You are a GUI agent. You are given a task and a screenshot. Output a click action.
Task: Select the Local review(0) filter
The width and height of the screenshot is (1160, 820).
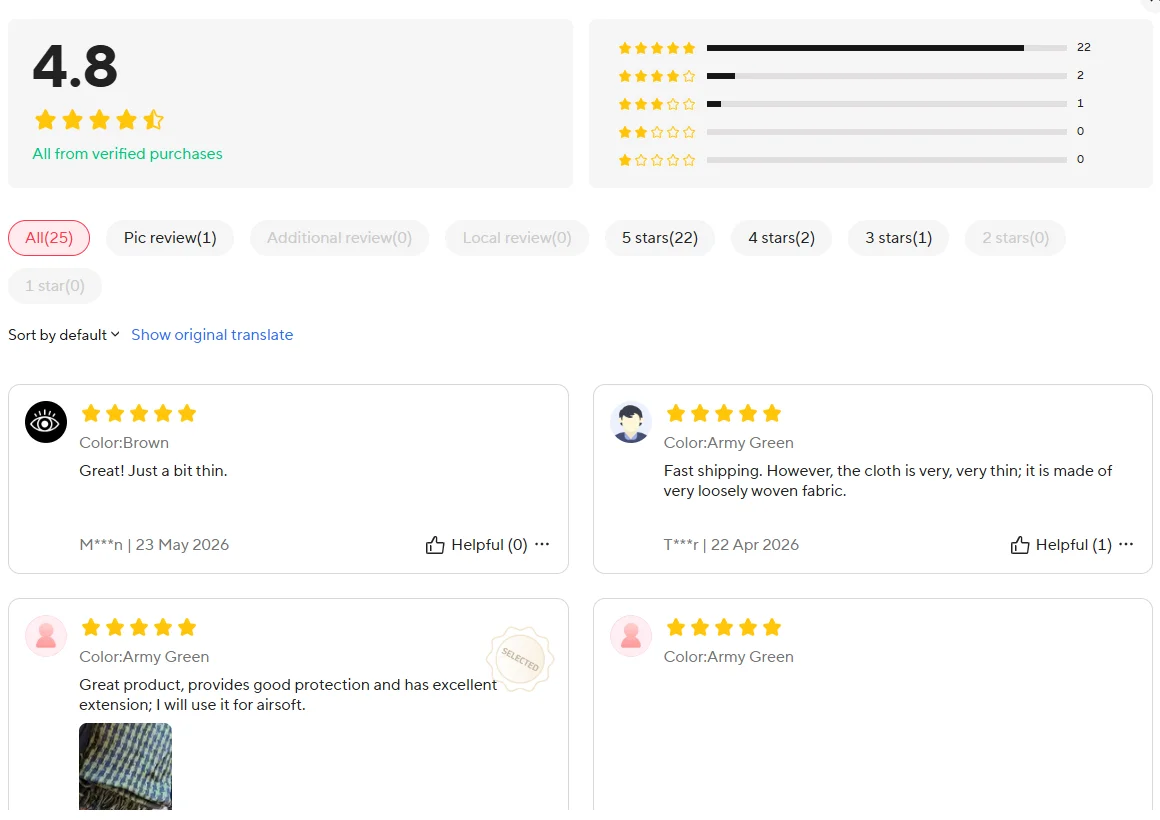point(517,238)
